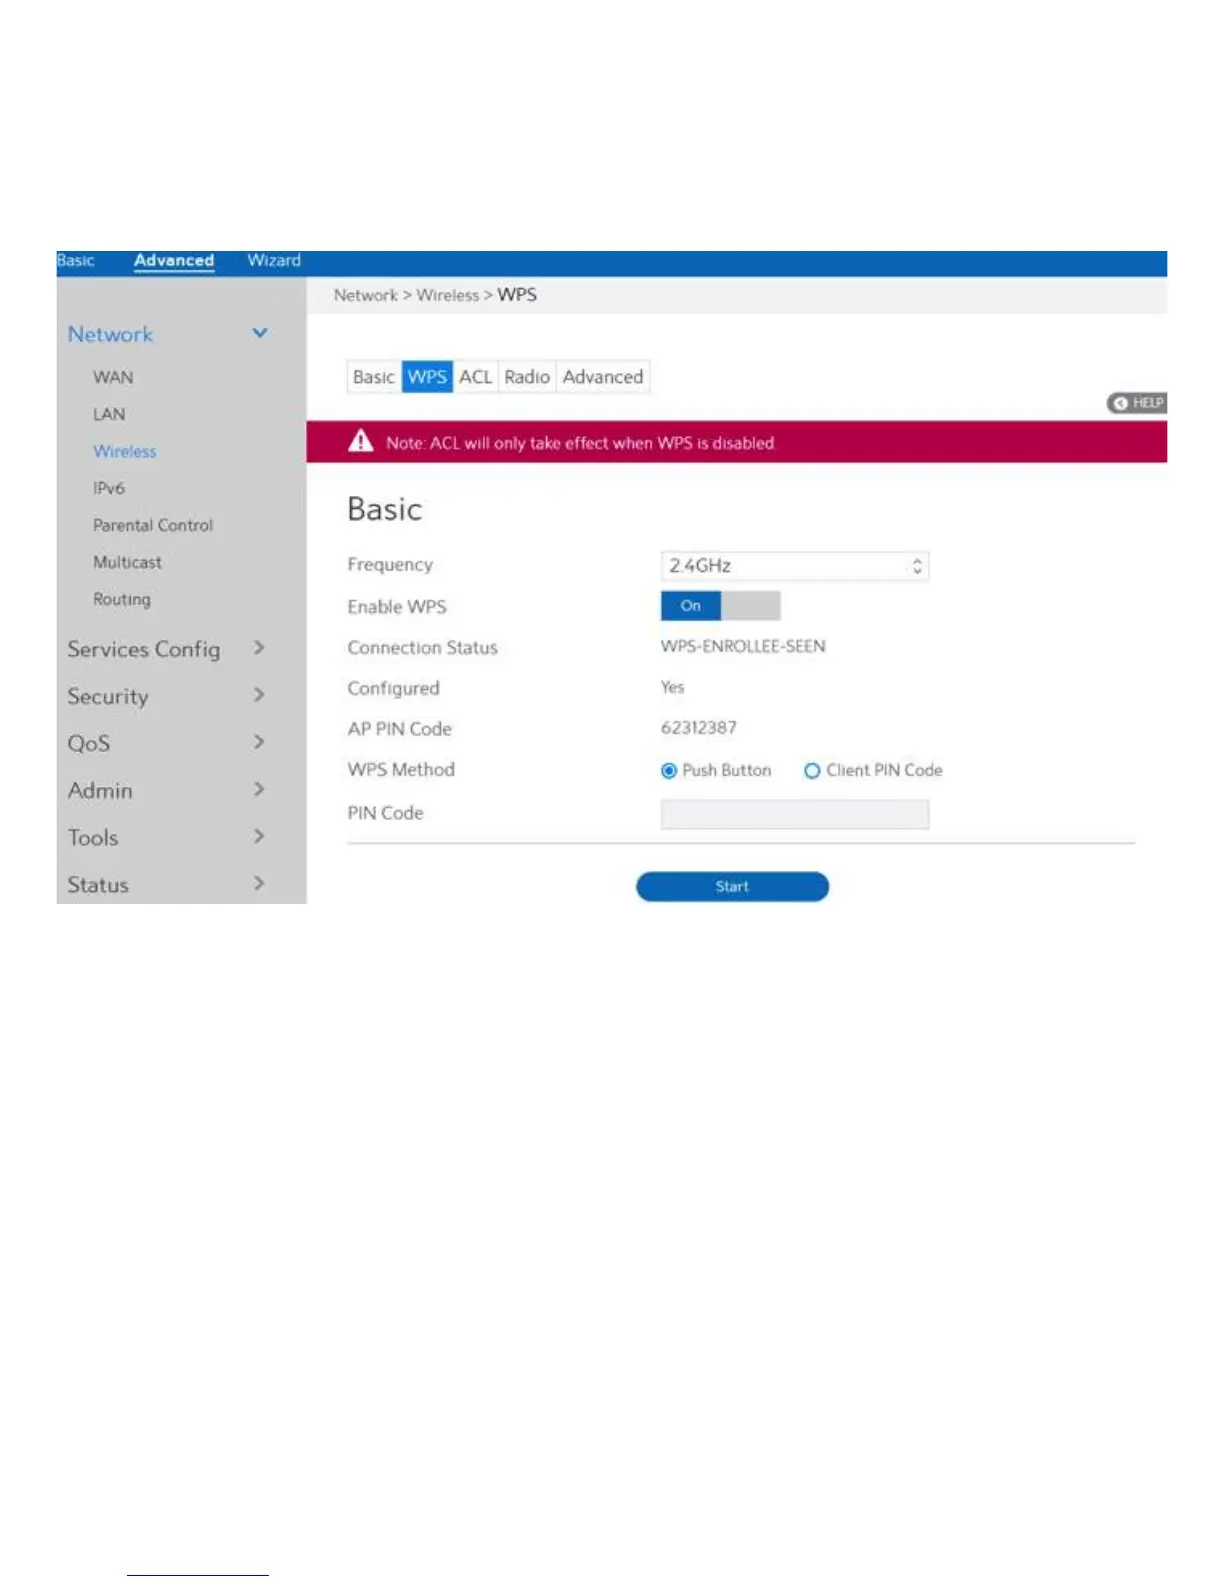Click the Status menu label
The height and width of the screenshot is (1584, 1224).
[98, 885]
